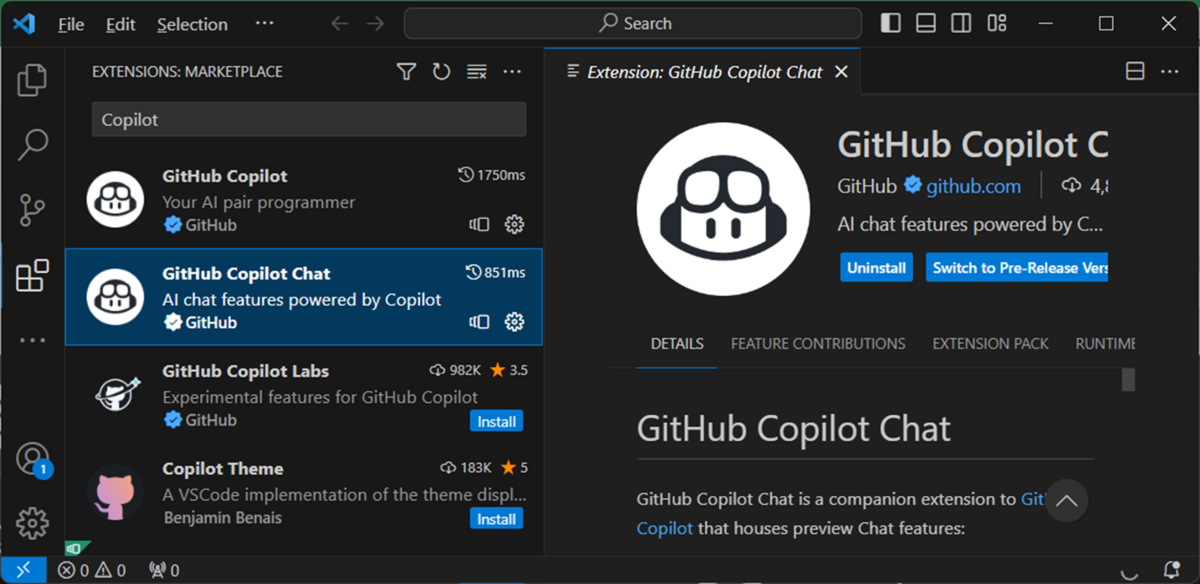Follow the Copilot link in description
This screenshot has width=1200, height=584.
point(665,528)
